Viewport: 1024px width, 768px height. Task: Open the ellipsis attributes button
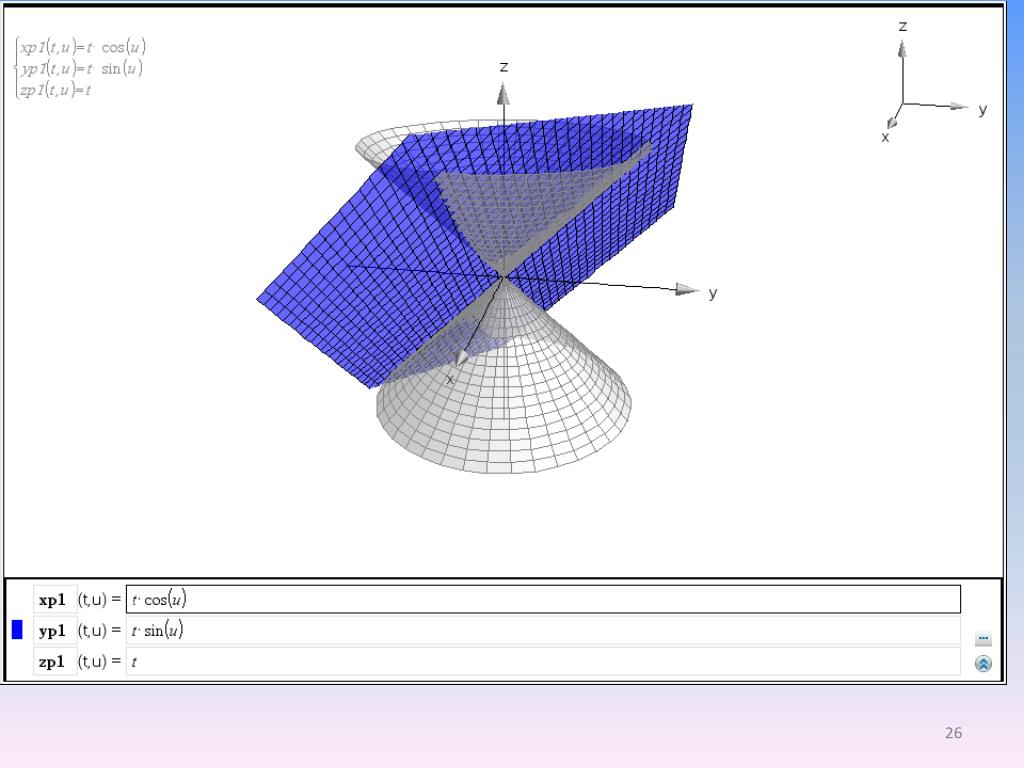point(983,638)
